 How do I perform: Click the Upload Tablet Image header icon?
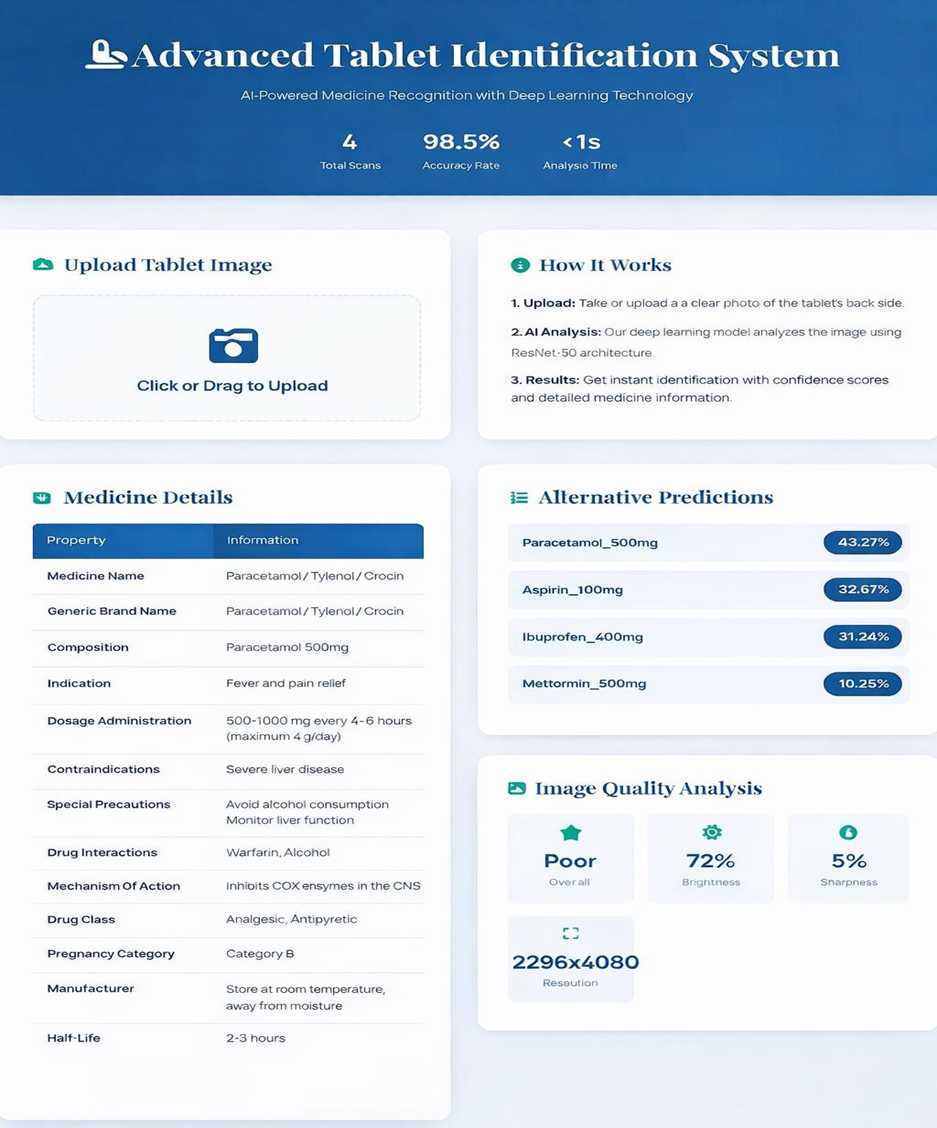click(43, 265)
